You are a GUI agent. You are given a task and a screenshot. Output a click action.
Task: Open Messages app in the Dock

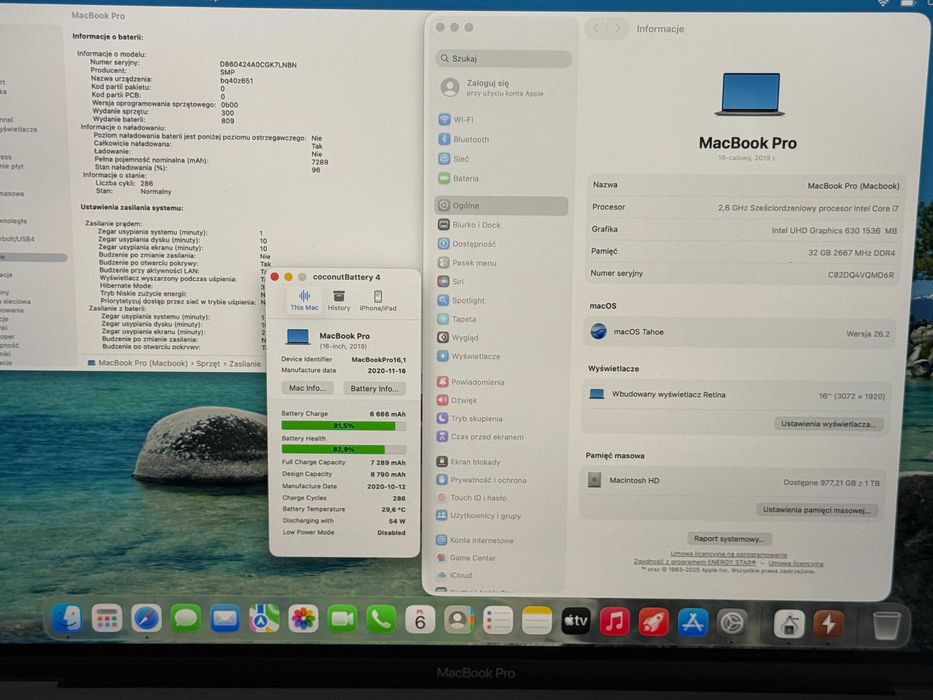click(186, 620)
